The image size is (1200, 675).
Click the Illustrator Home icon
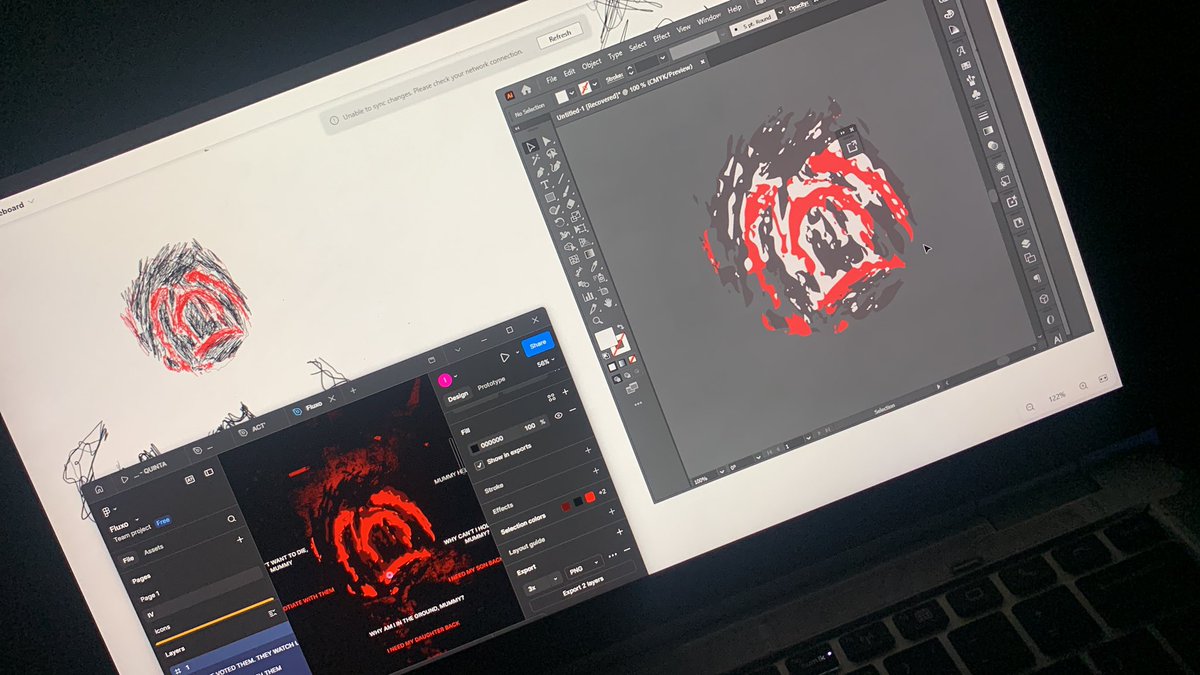click(x=526, y=89)
